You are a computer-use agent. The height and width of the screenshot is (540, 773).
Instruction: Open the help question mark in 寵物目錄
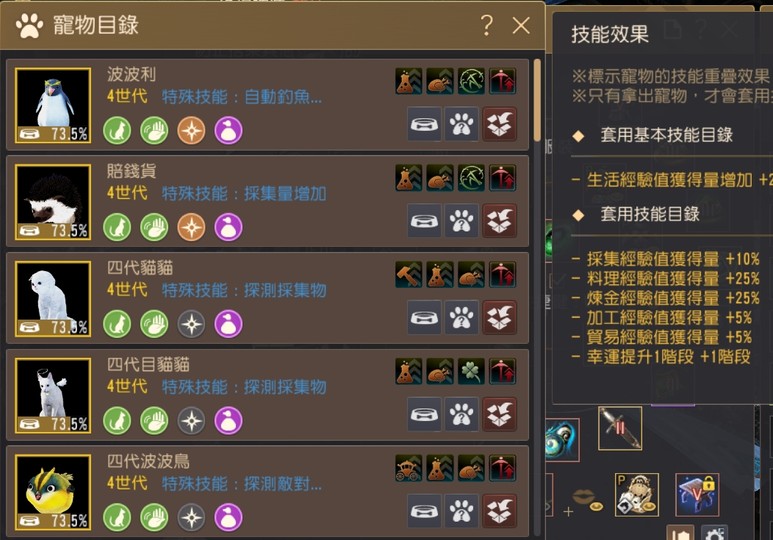487,25
